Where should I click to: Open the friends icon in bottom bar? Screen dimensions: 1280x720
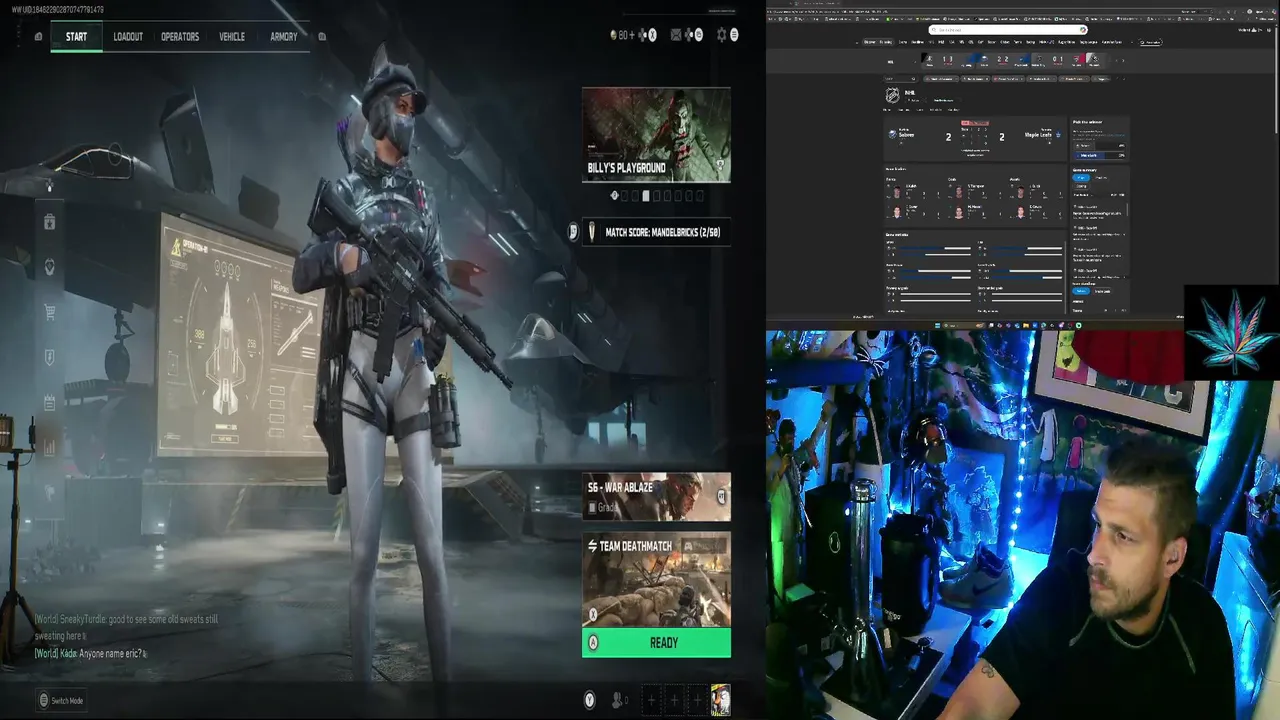coord(618,701)
